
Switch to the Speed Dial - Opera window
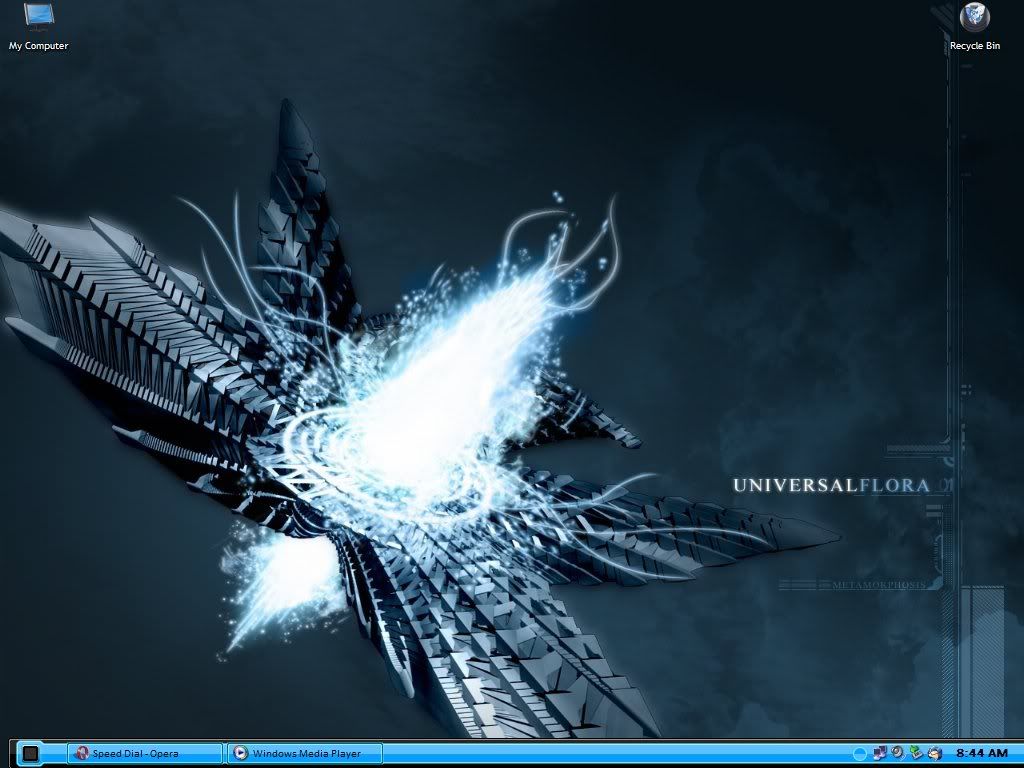[145, 753]
